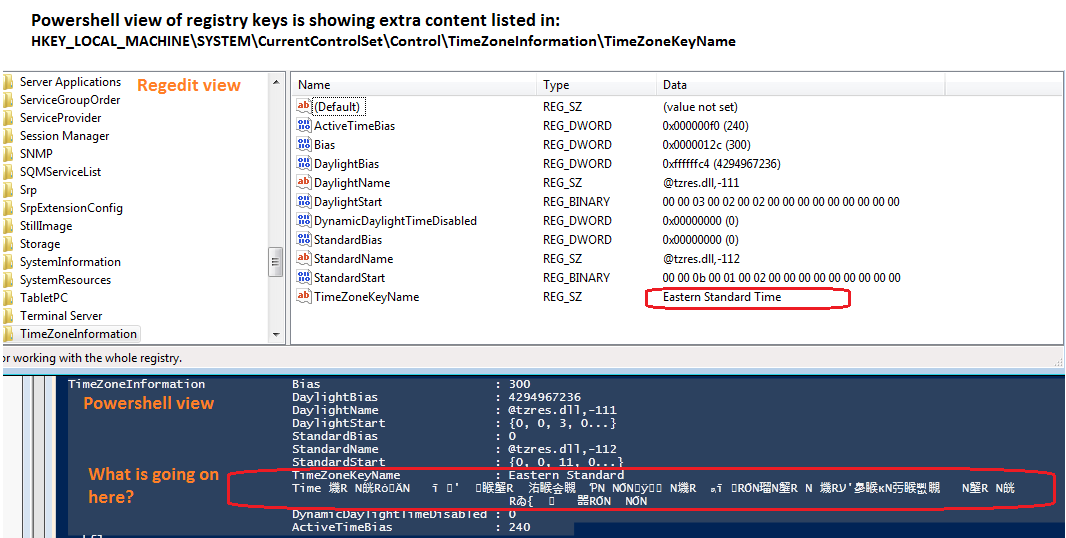Screen dimensions: 1066x538
Task: Click the '@tzres.dll,-111' data cell in regedit
Action: [x=701, y=183]
